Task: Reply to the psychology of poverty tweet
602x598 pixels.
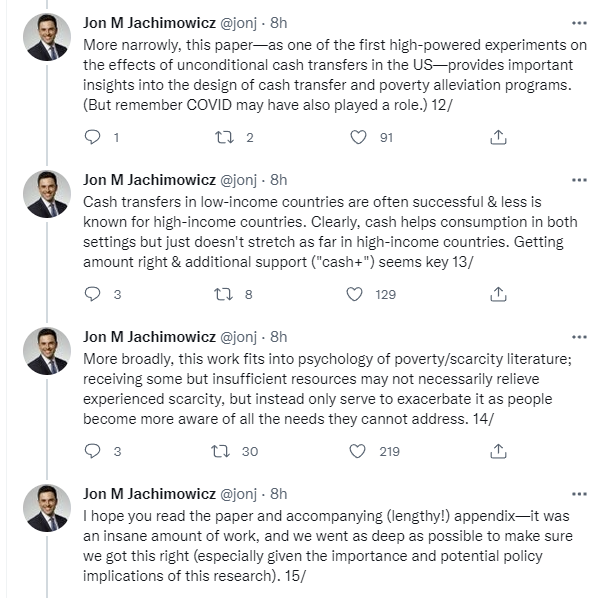Action: pyautogui.click(x=93, y=452)
